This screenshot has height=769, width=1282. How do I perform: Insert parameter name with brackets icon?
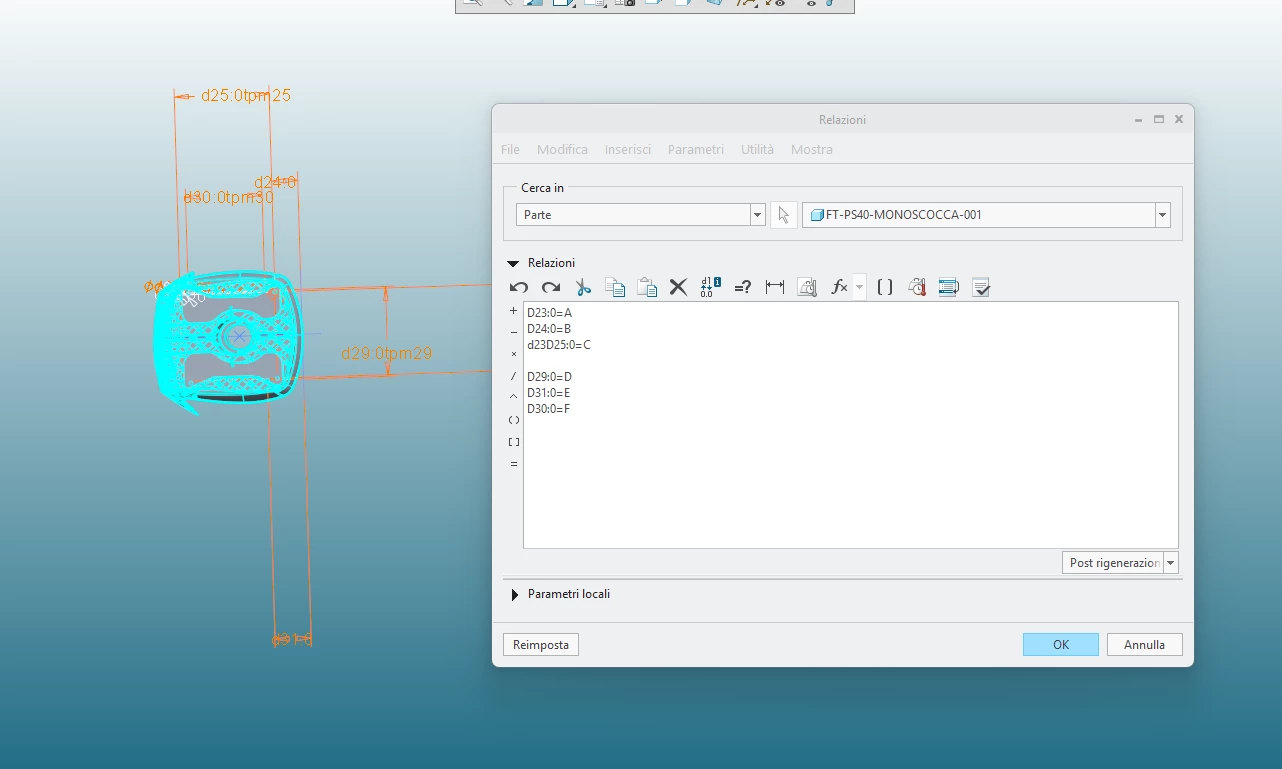point(885,287)
